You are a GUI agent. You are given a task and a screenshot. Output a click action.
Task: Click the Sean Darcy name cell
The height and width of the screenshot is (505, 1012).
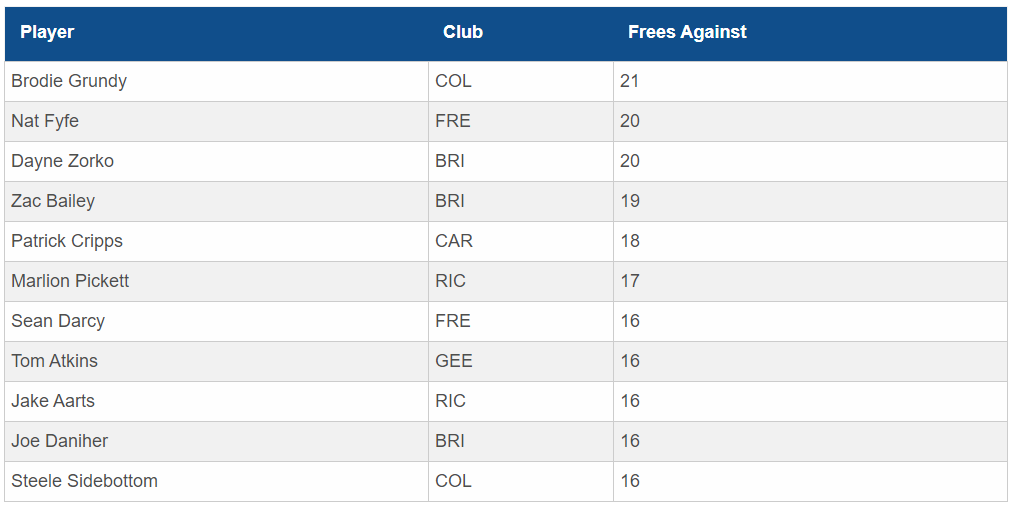216,322
